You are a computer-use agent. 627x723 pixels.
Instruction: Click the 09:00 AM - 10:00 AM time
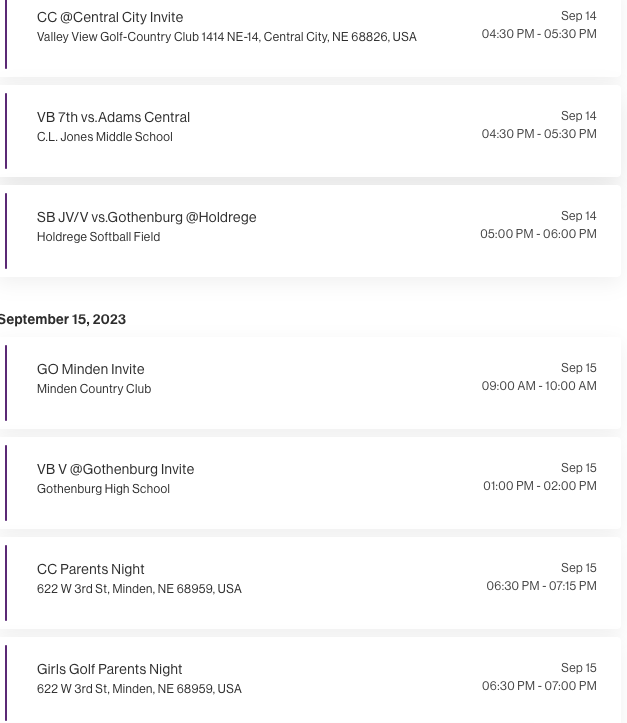pos(539,386)
